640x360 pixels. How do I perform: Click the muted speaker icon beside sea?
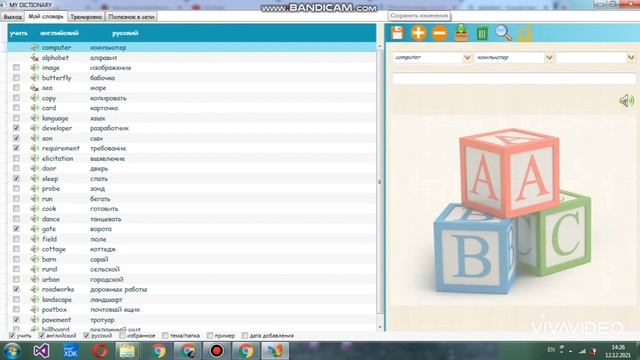tap(35, 88)
